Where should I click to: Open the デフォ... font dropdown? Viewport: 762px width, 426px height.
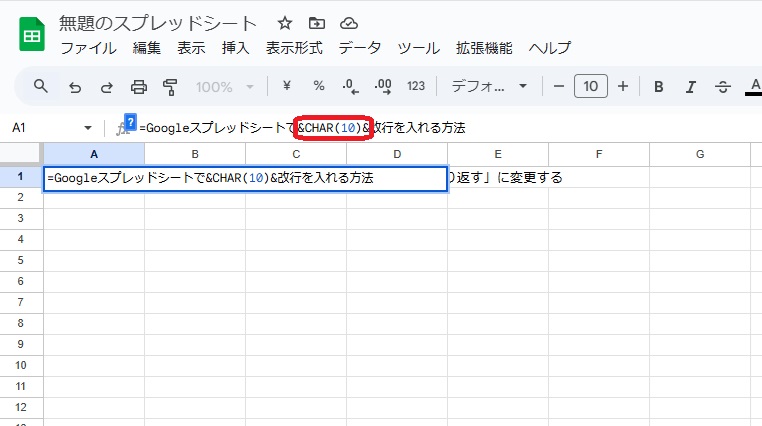pyautogui.click(x=489, y=86)
